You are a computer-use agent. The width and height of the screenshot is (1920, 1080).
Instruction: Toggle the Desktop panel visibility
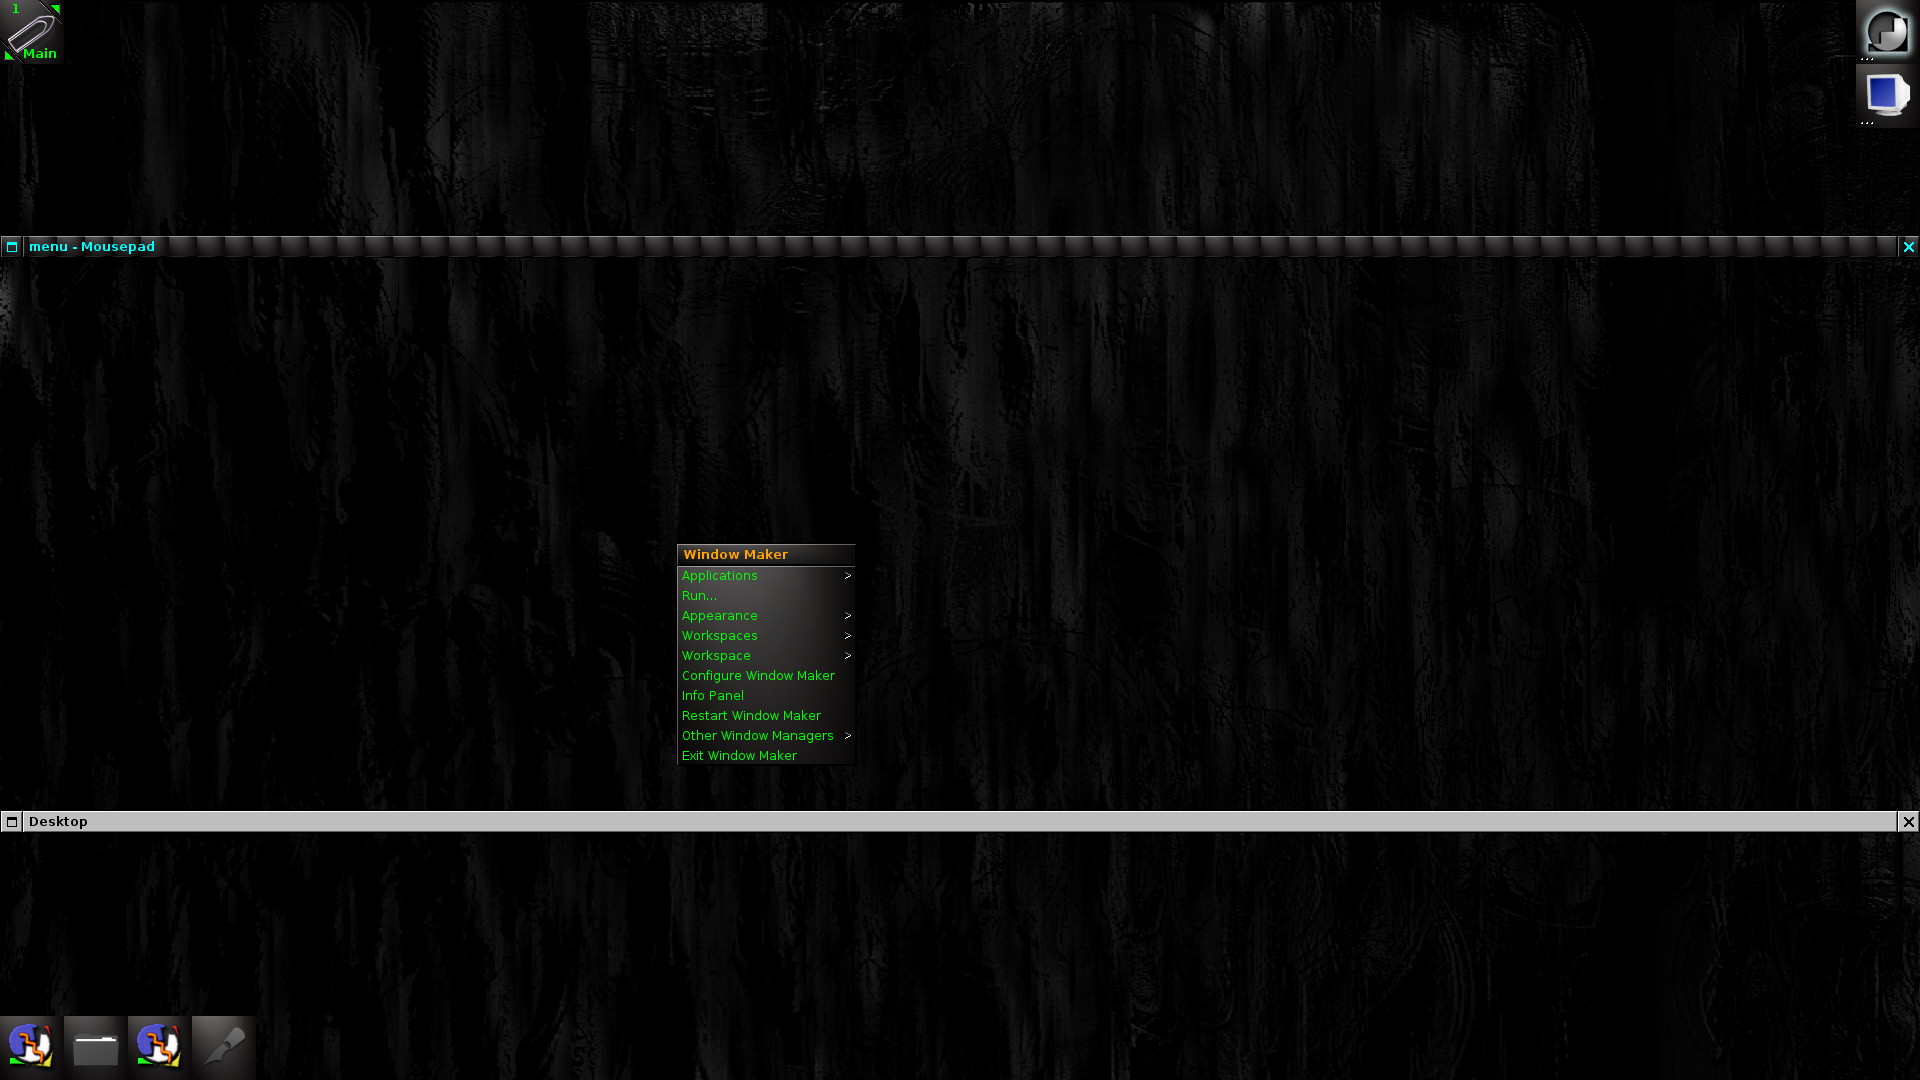12,822
